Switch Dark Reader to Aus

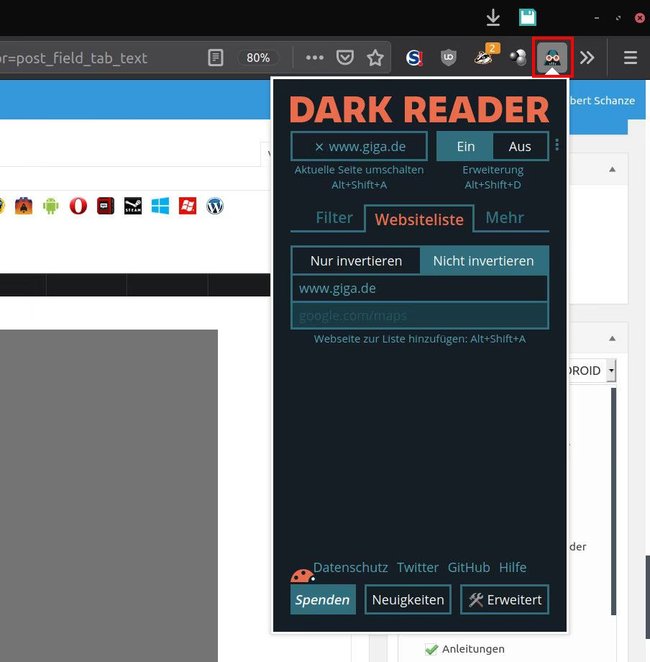(520, 147)
